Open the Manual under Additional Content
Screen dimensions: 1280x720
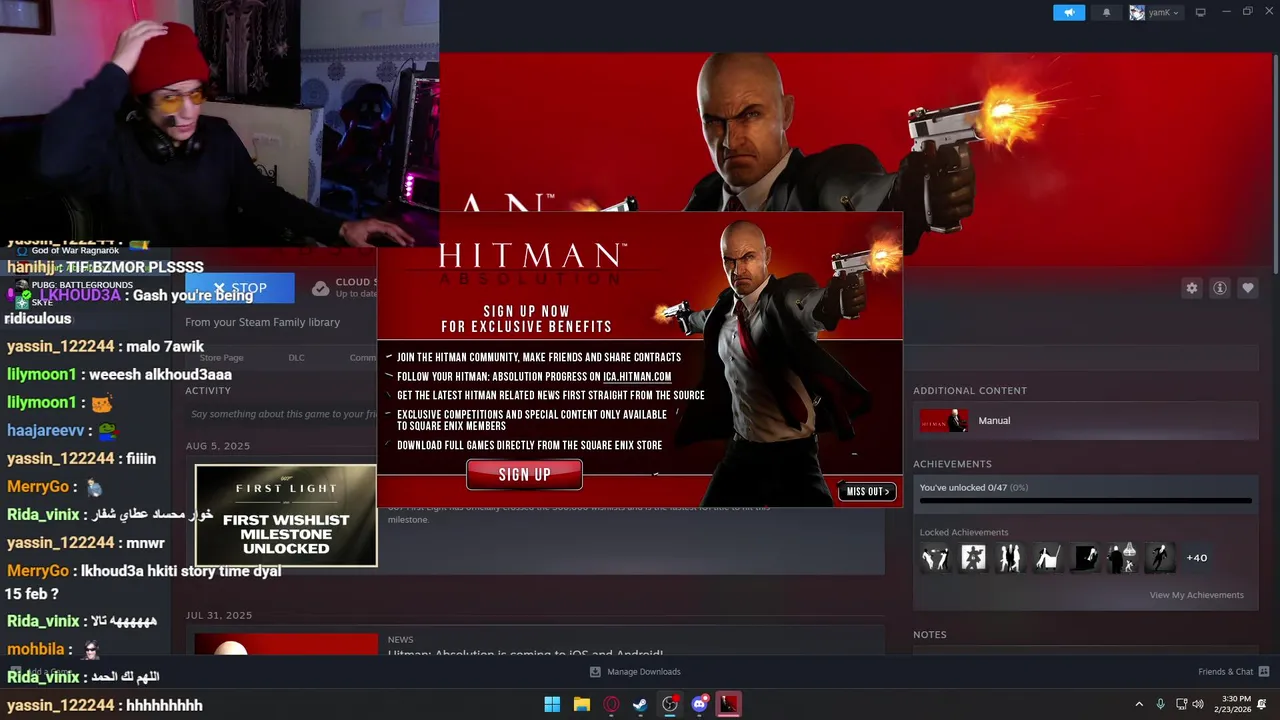(1086, 421)
